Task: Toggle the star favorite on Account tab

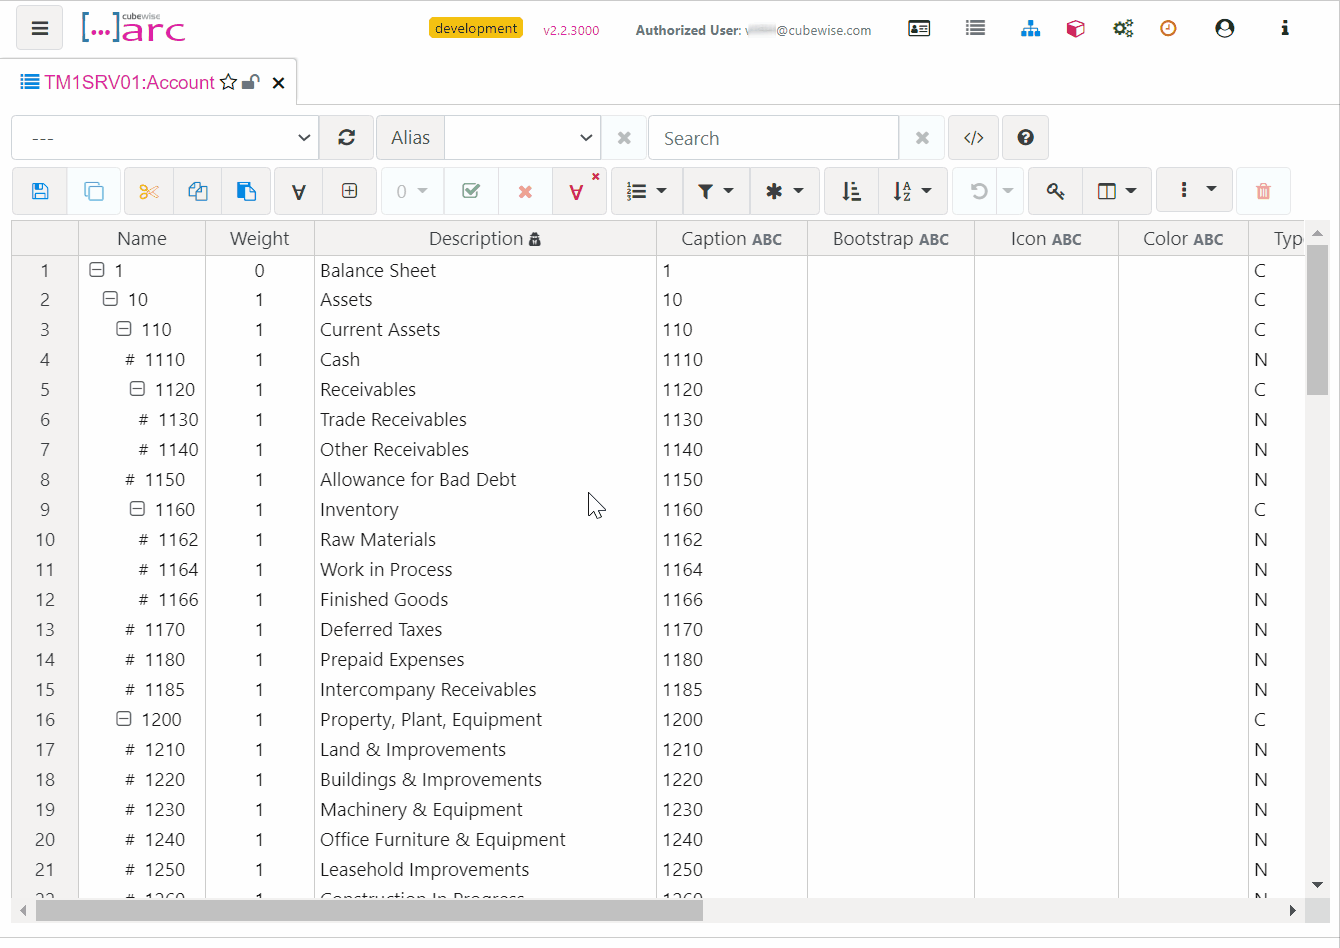Action: pyautogui.click(x=229, y=82)
